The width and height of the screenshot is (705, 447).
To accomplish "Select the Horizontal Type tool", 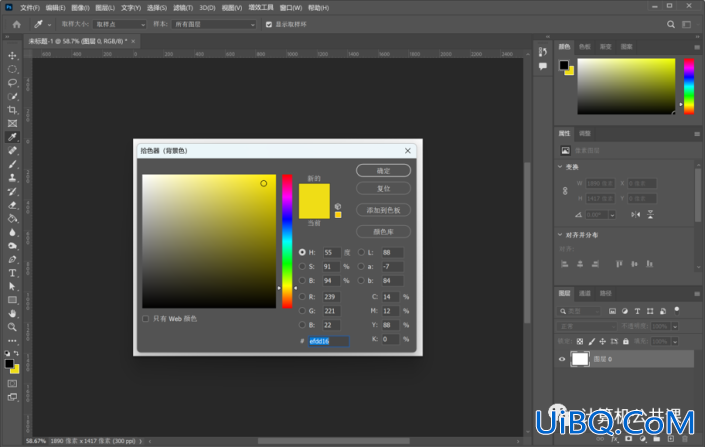I will pyautogui.click(x=12, y=273).
